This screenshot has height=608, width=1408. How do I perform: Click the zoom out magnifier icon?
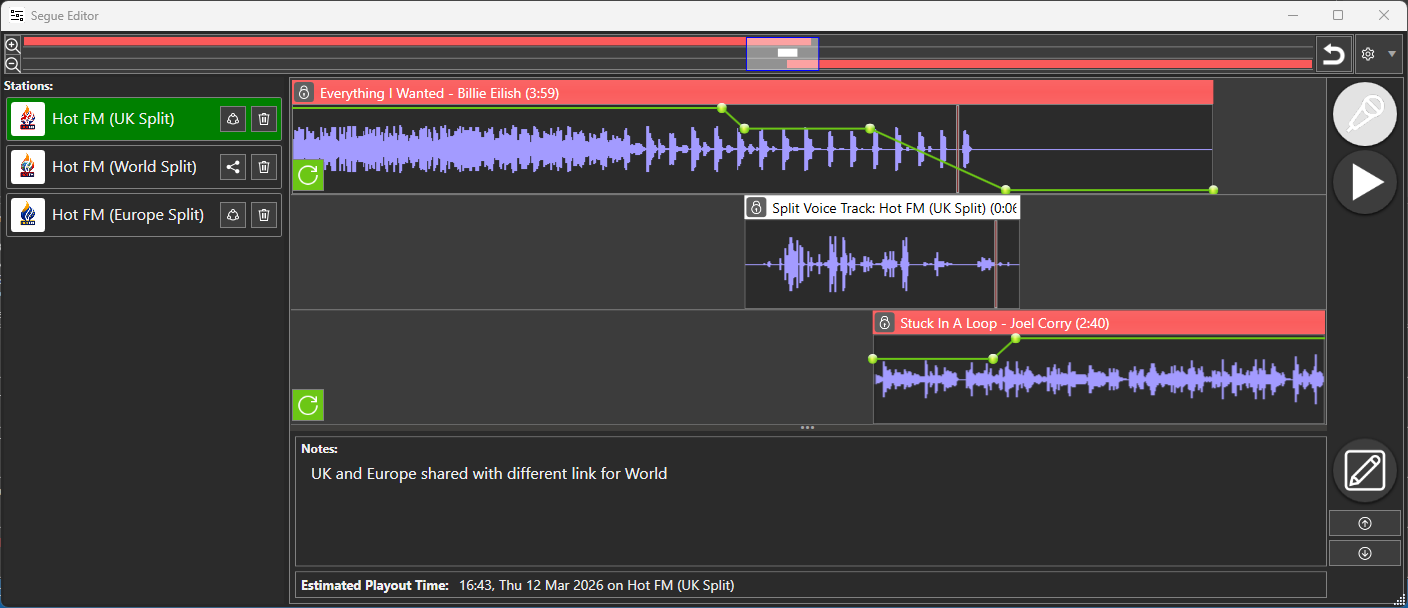tap(12, 64)
